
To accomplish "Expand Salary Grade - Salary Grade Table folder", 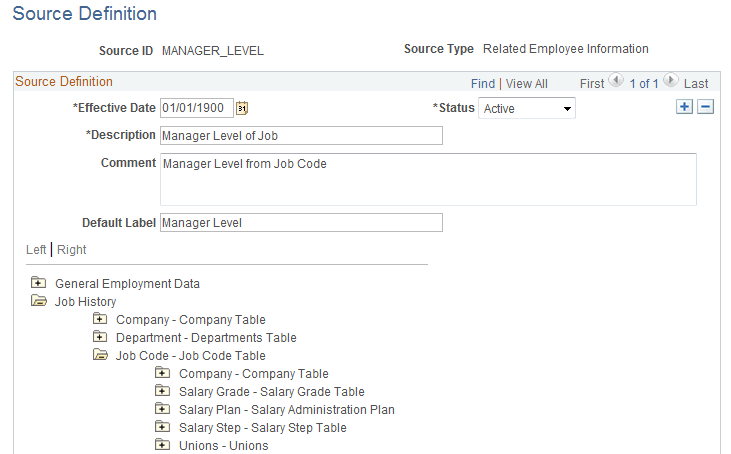I will 162,390.
